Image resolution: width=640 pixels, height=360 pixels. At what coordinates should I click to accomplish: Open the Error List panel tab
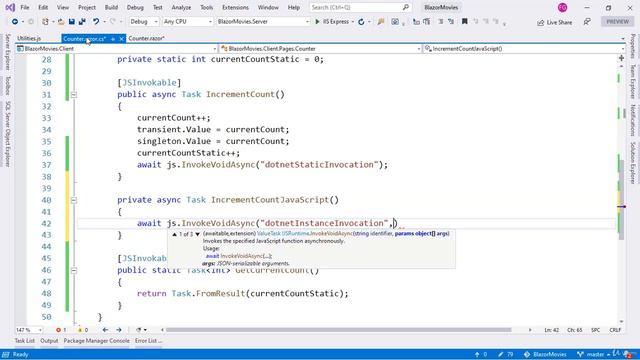click(148, 341)
